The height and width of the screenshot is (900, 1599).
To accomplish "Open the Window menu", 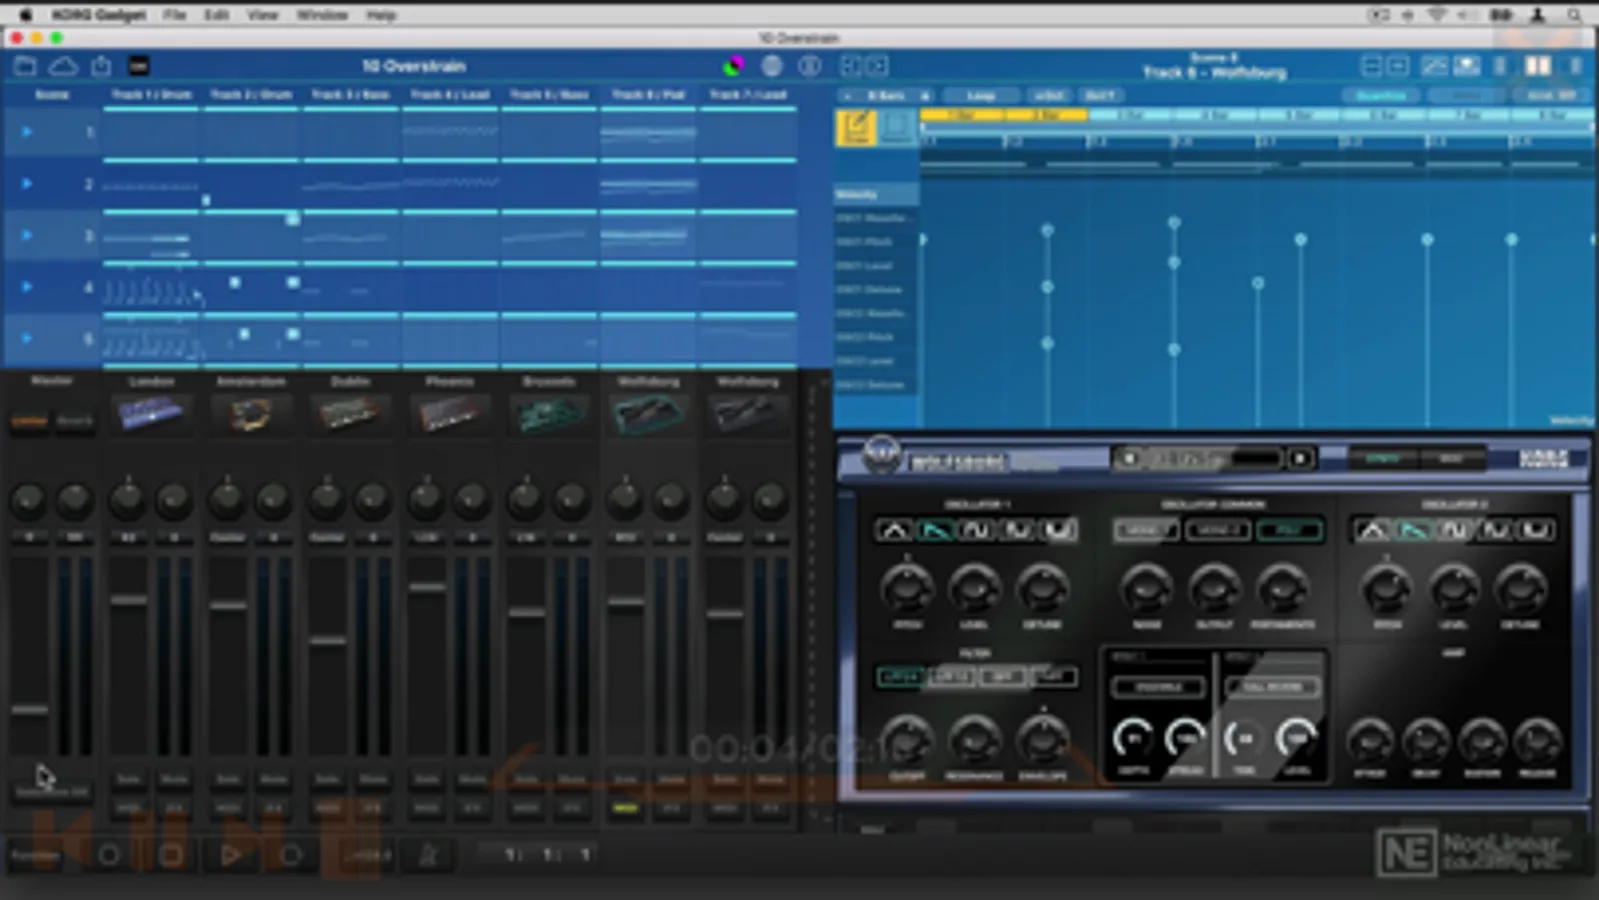I will click(321, 15).
